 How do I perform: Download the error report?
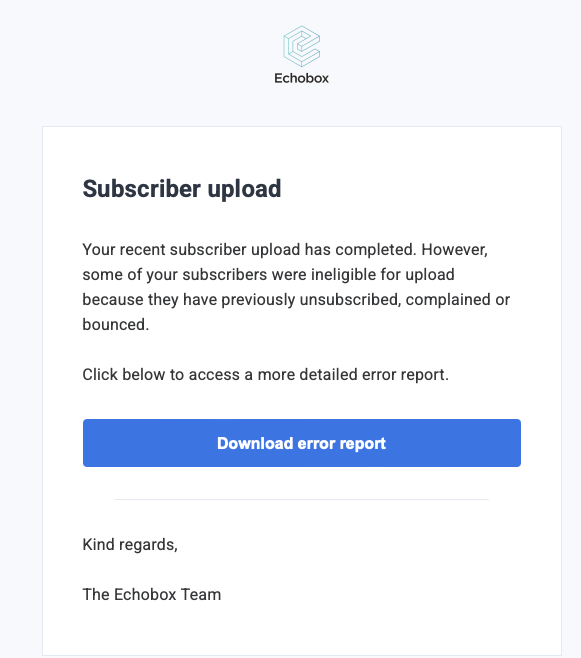click(x=302, y=443)
